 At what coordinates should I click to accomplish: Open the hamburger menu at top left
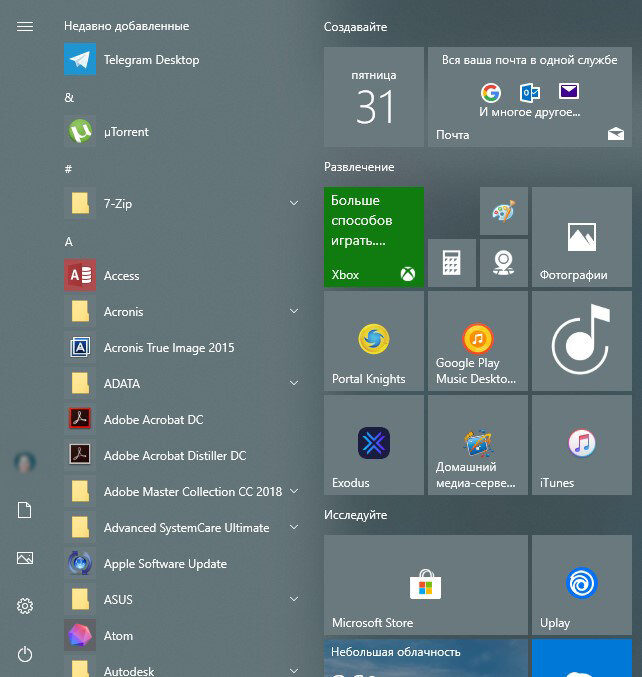click(x=25, y=27)
